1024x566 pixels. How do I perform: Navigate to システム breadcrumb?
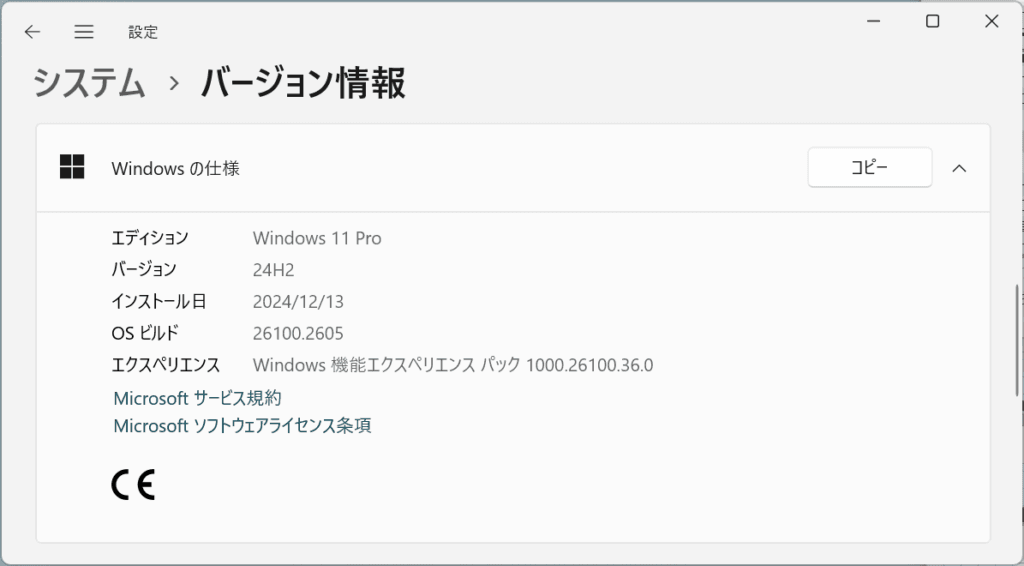click(x=89, y=84)
